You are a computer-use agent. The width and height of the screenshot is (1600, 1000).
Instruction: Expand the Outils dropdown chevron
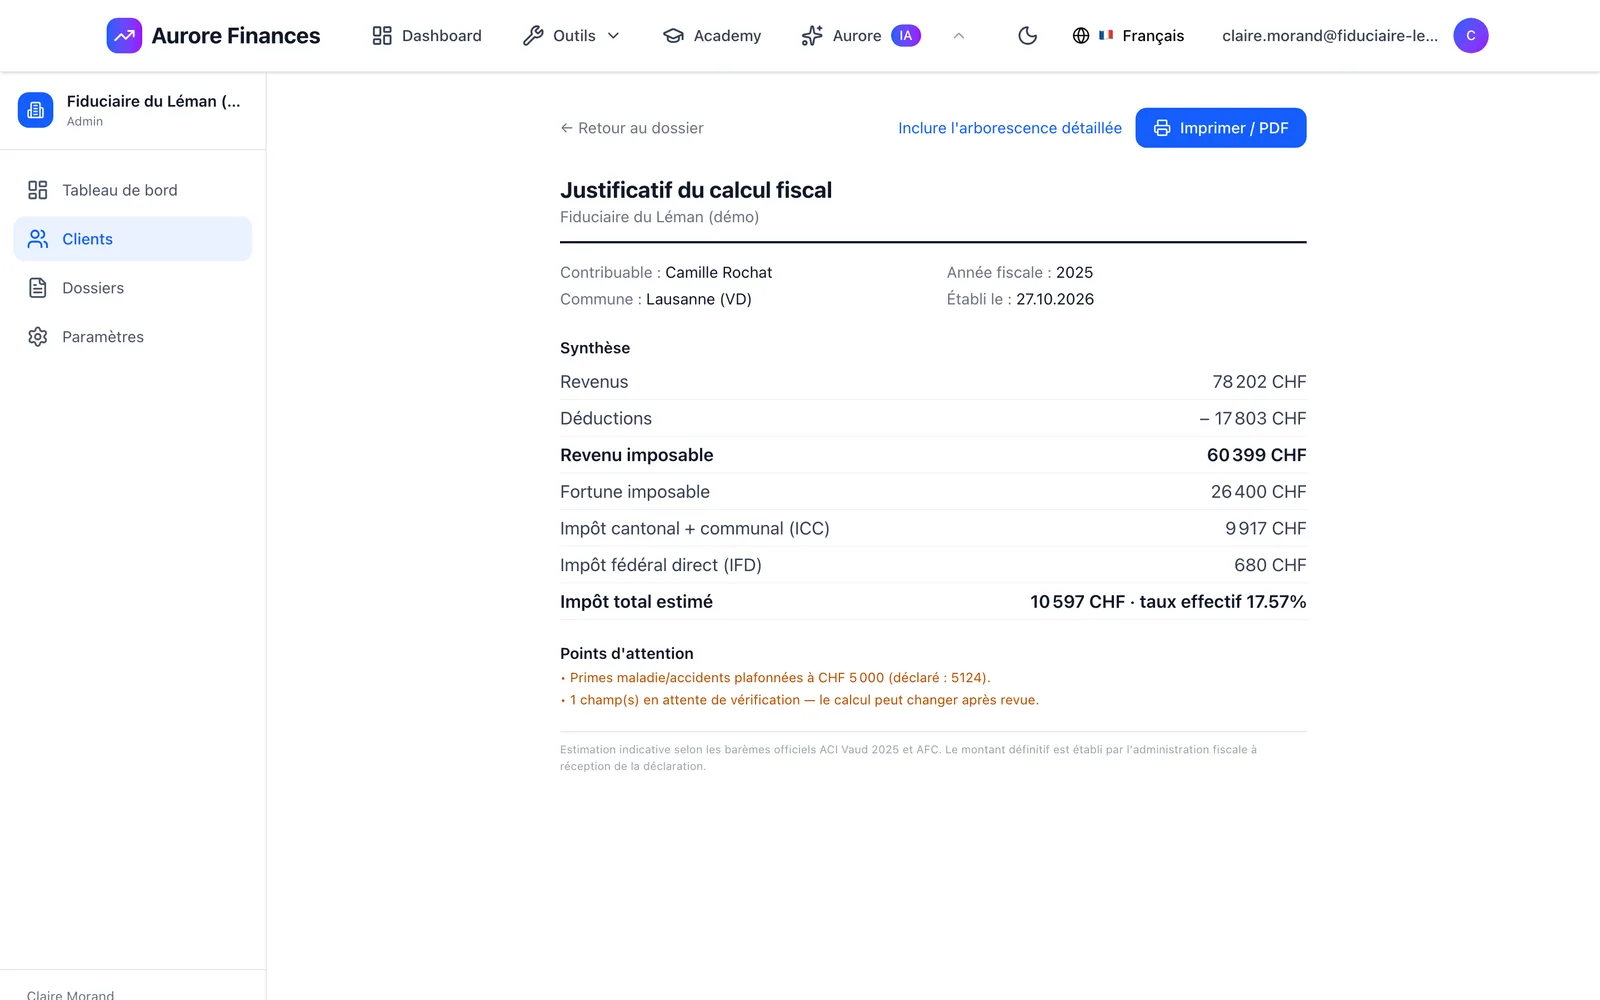click(x=614, y=36)
